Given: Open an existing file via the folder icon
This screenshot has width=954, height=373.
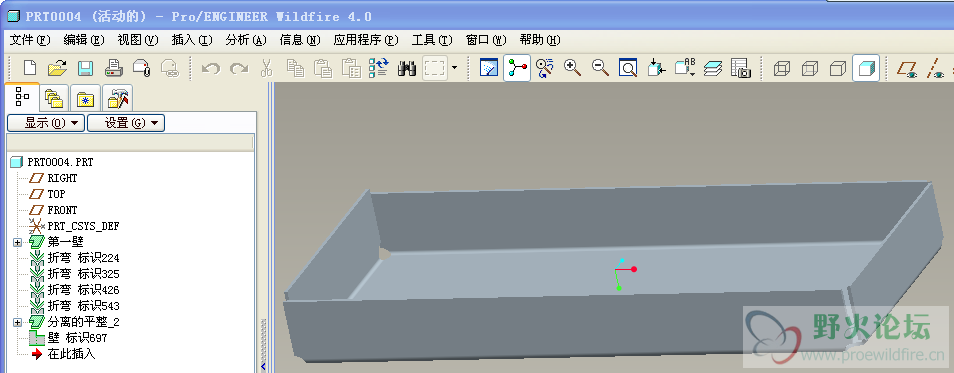Looking at the screenshot, I should (57, 68).
